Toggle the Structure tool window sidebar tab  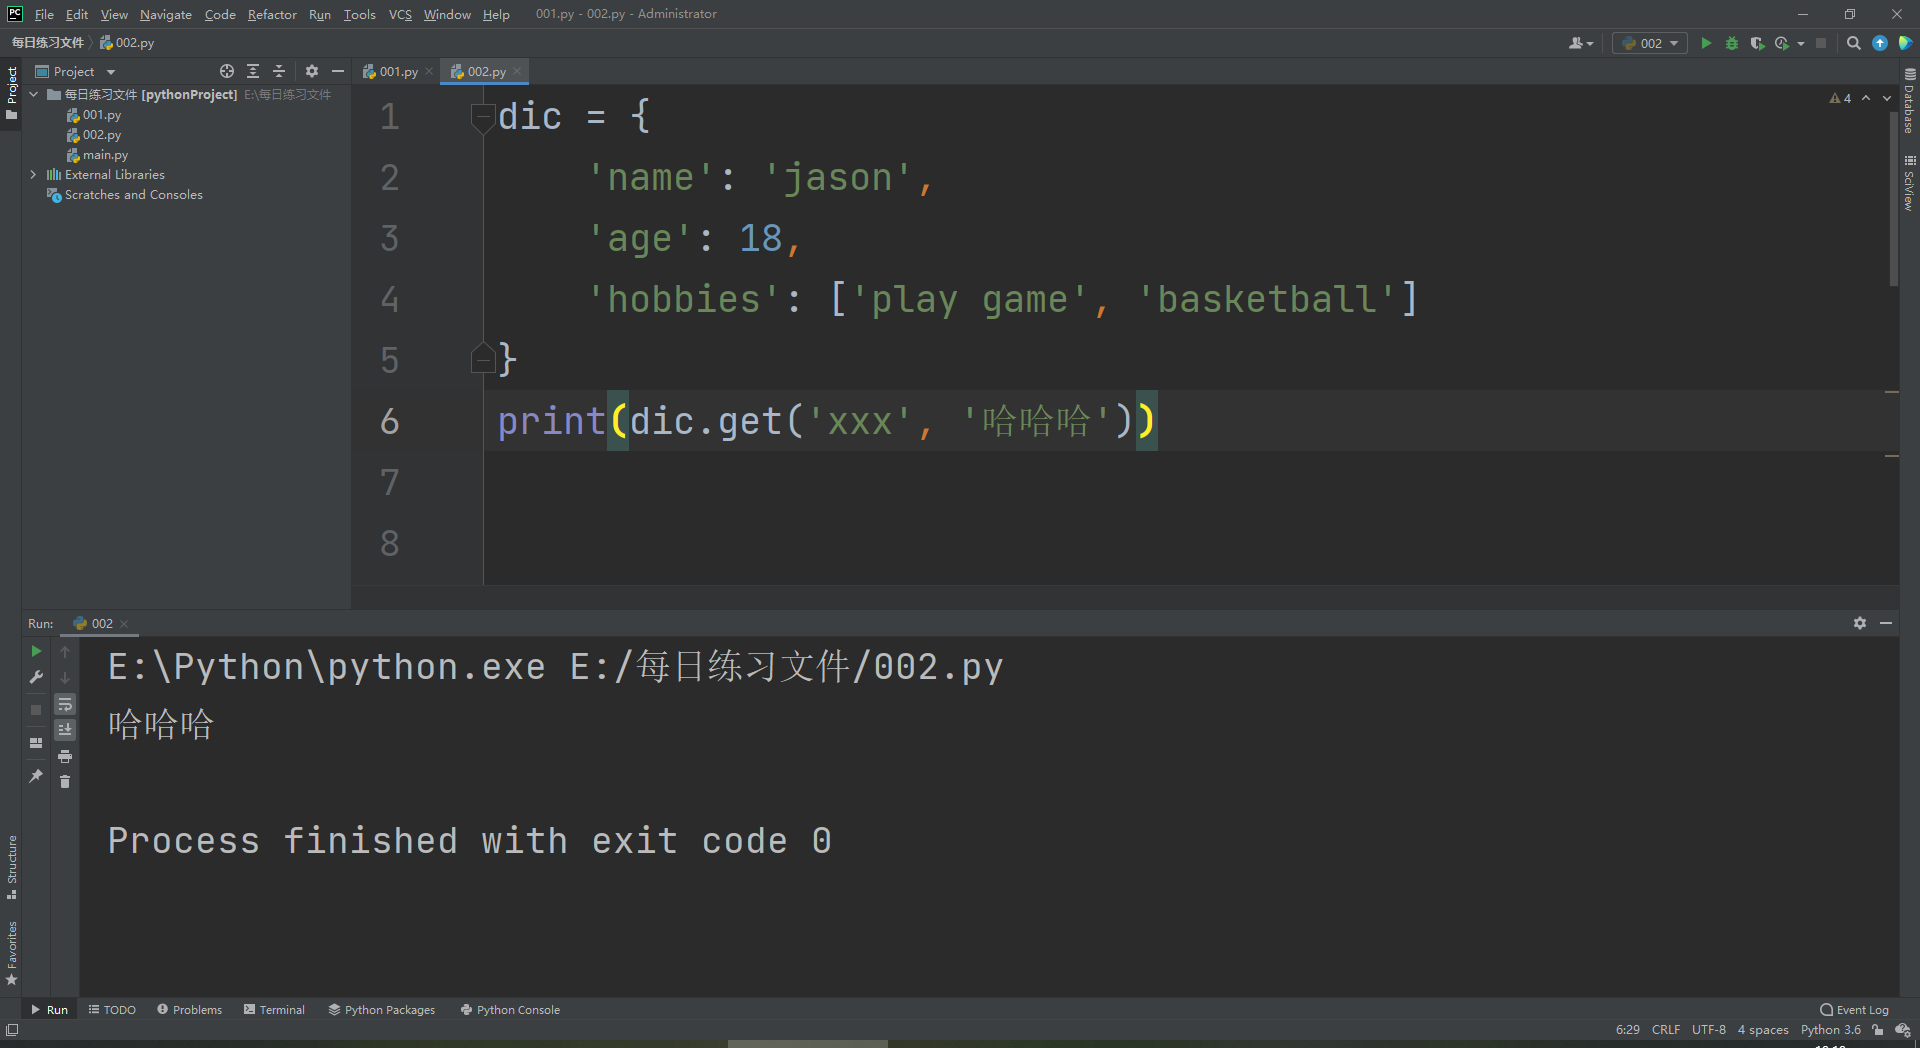pos(12,866)
